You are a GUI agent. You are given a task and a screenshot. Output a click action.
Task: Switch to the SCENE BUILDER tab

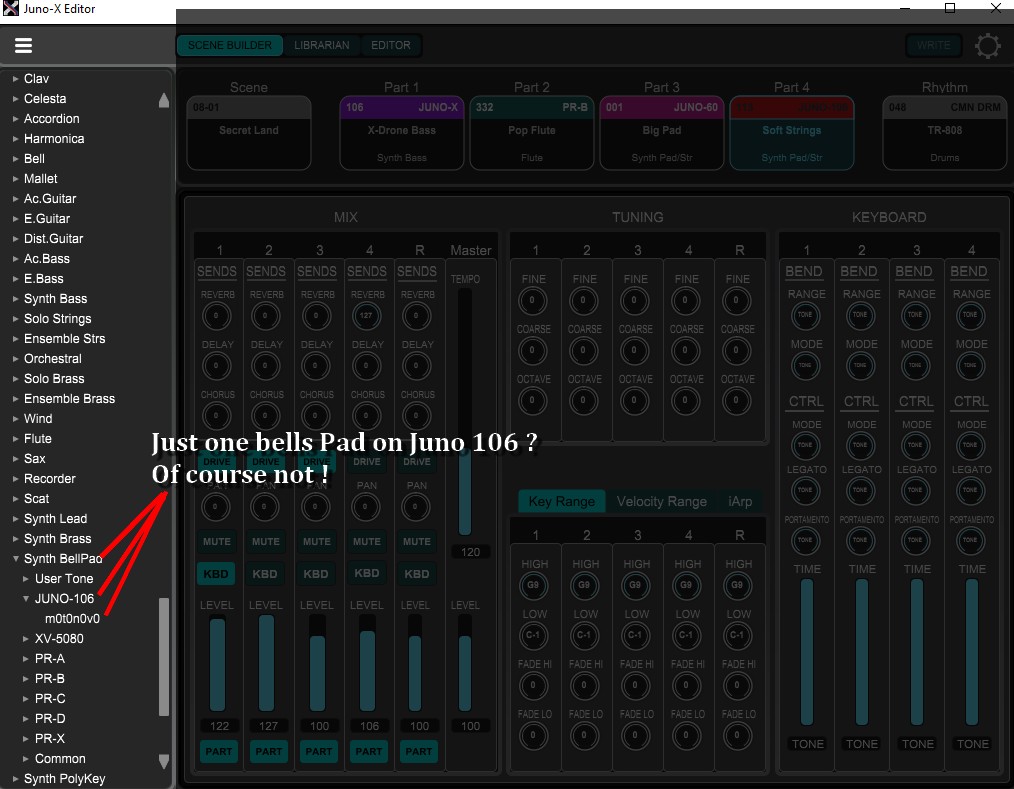[230, 45]
